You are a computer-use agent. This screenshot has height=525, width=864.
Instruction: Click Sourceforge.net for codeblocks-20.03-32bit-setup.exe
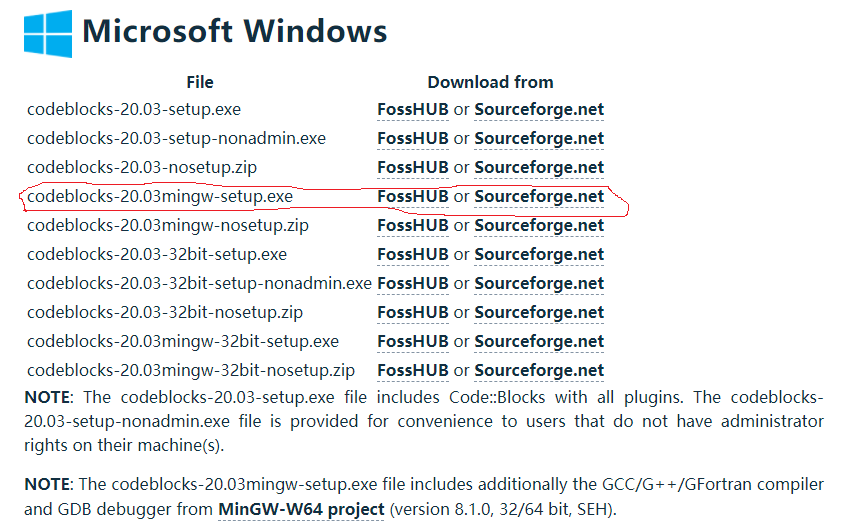point(539,254)
